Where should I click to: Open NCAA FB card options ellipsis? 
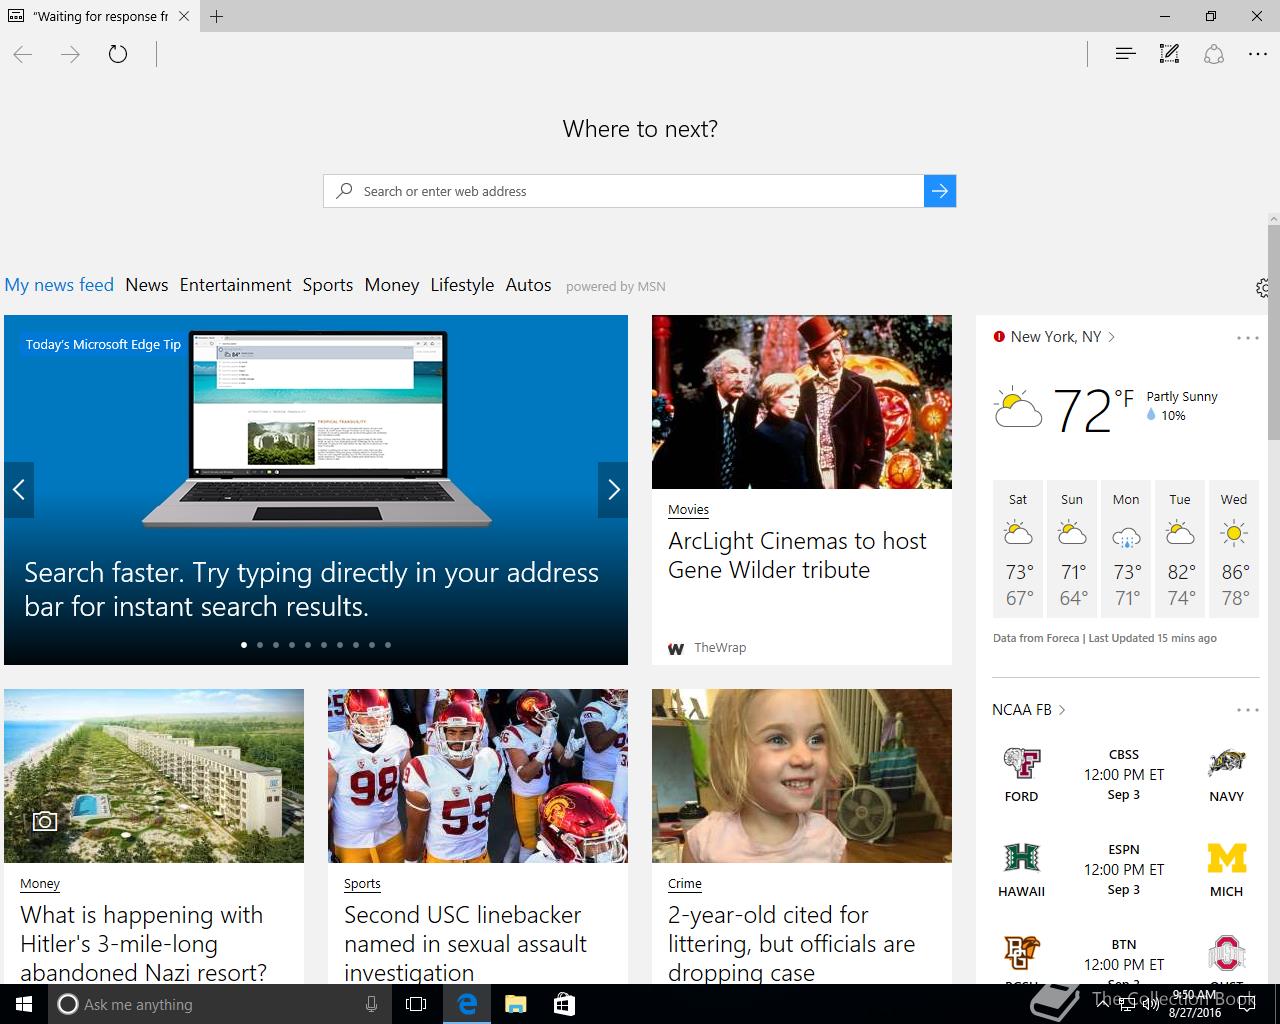tap(1248, 710)
